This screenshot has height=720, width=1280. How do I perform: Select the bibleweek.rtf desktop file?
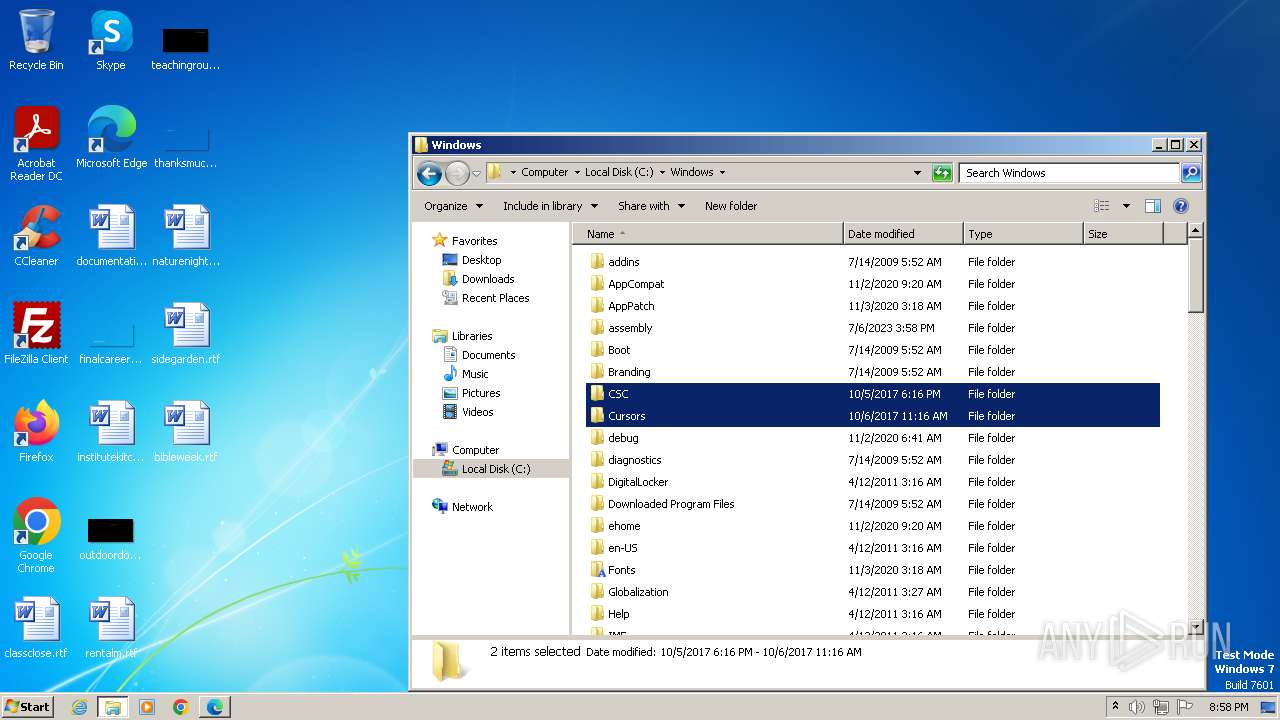point(186,432)
